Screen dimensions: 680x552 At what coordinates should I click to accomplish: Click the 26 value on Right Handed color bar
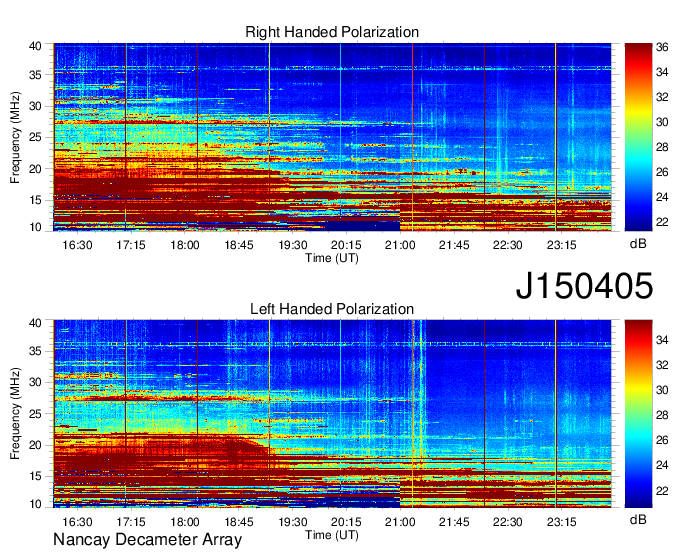click(662, 172)
